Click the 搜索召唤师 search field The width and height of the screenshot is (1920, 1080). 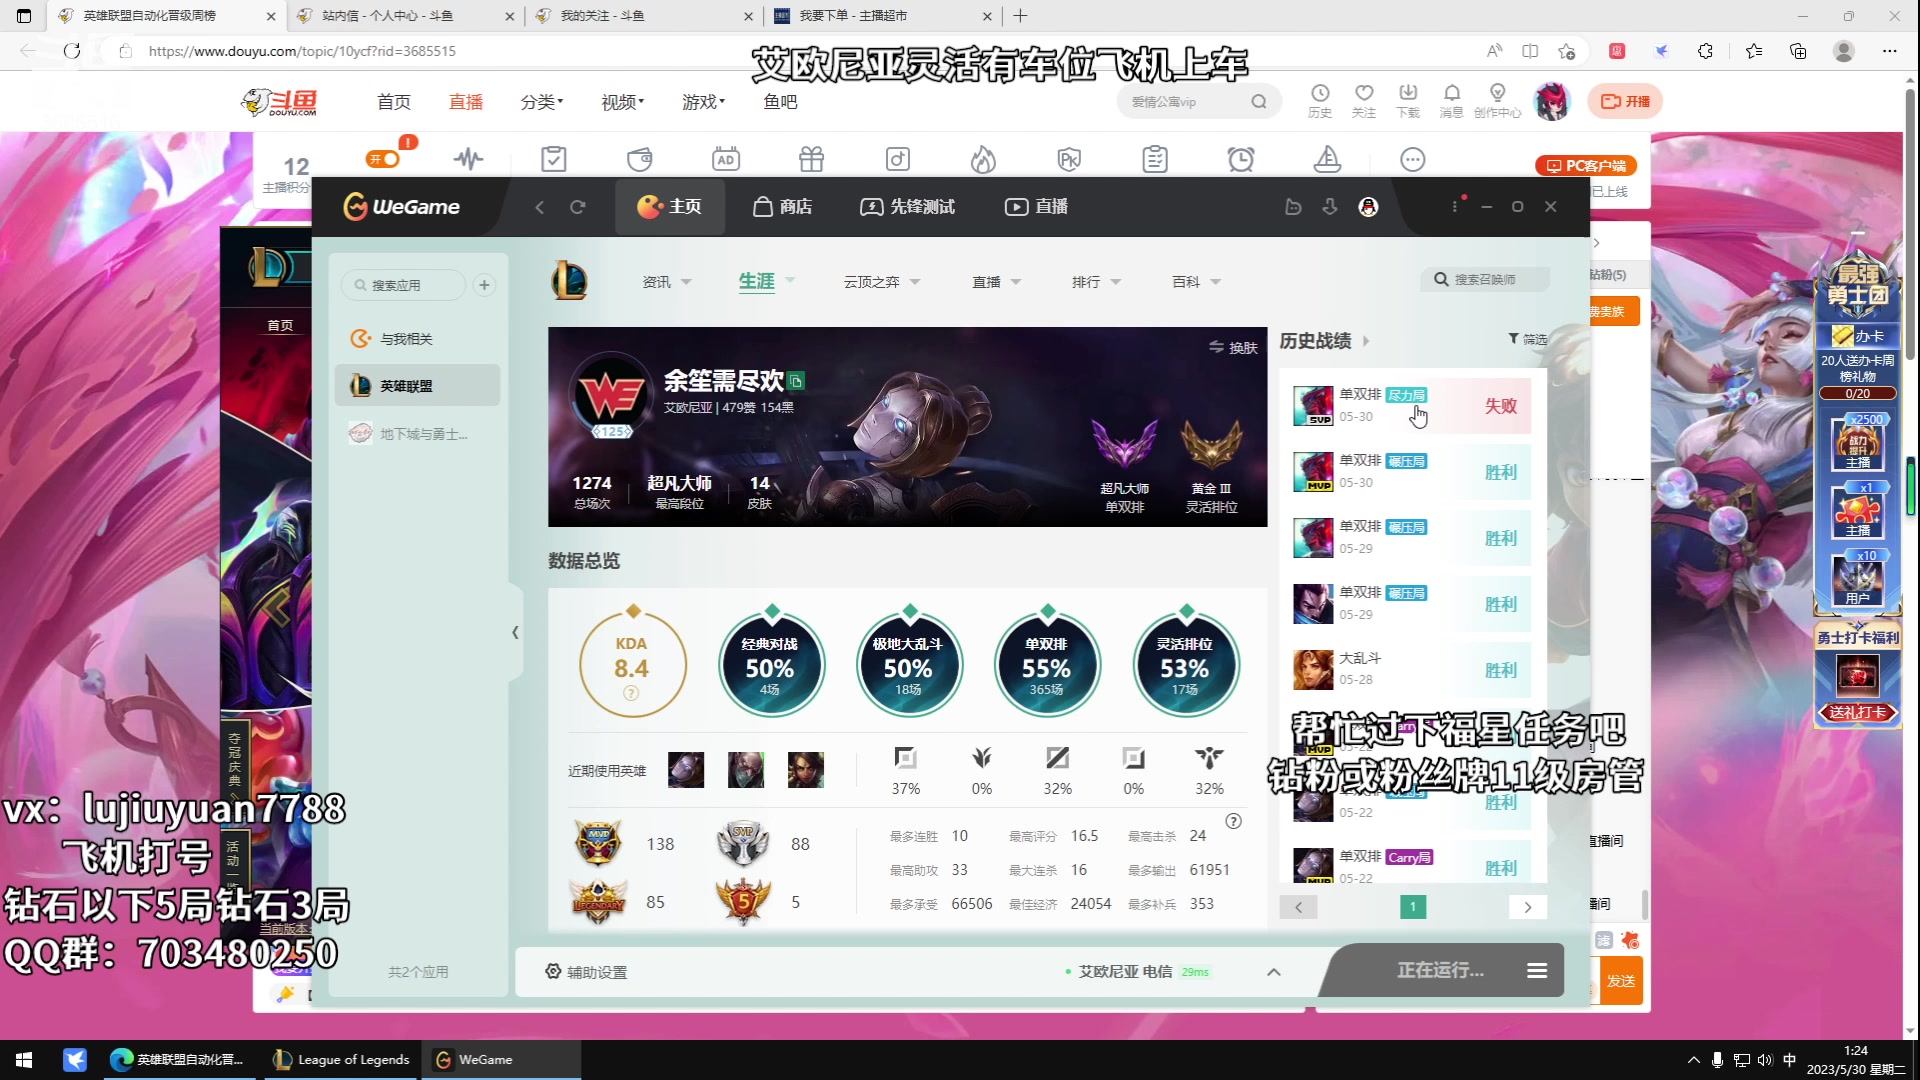[1485, 280]
